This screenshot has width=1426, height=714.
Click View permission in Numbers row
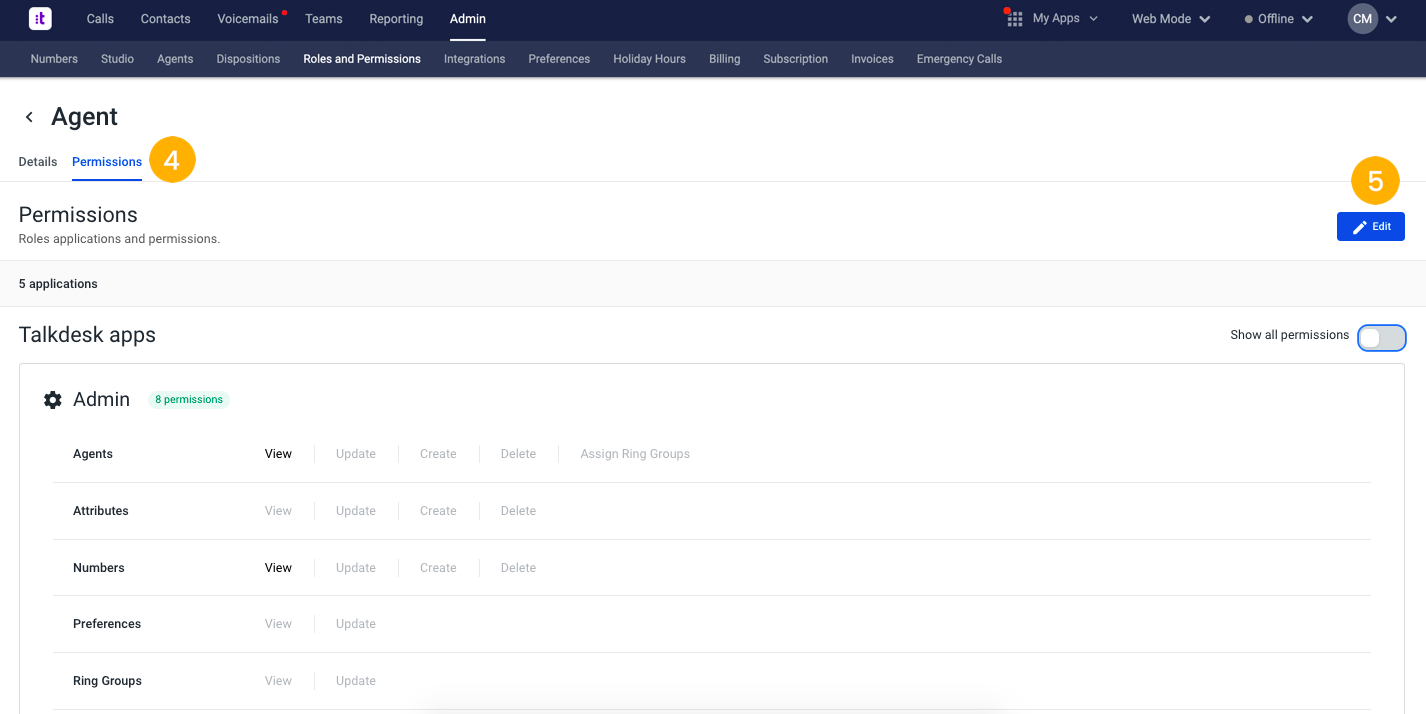point(278,568)
